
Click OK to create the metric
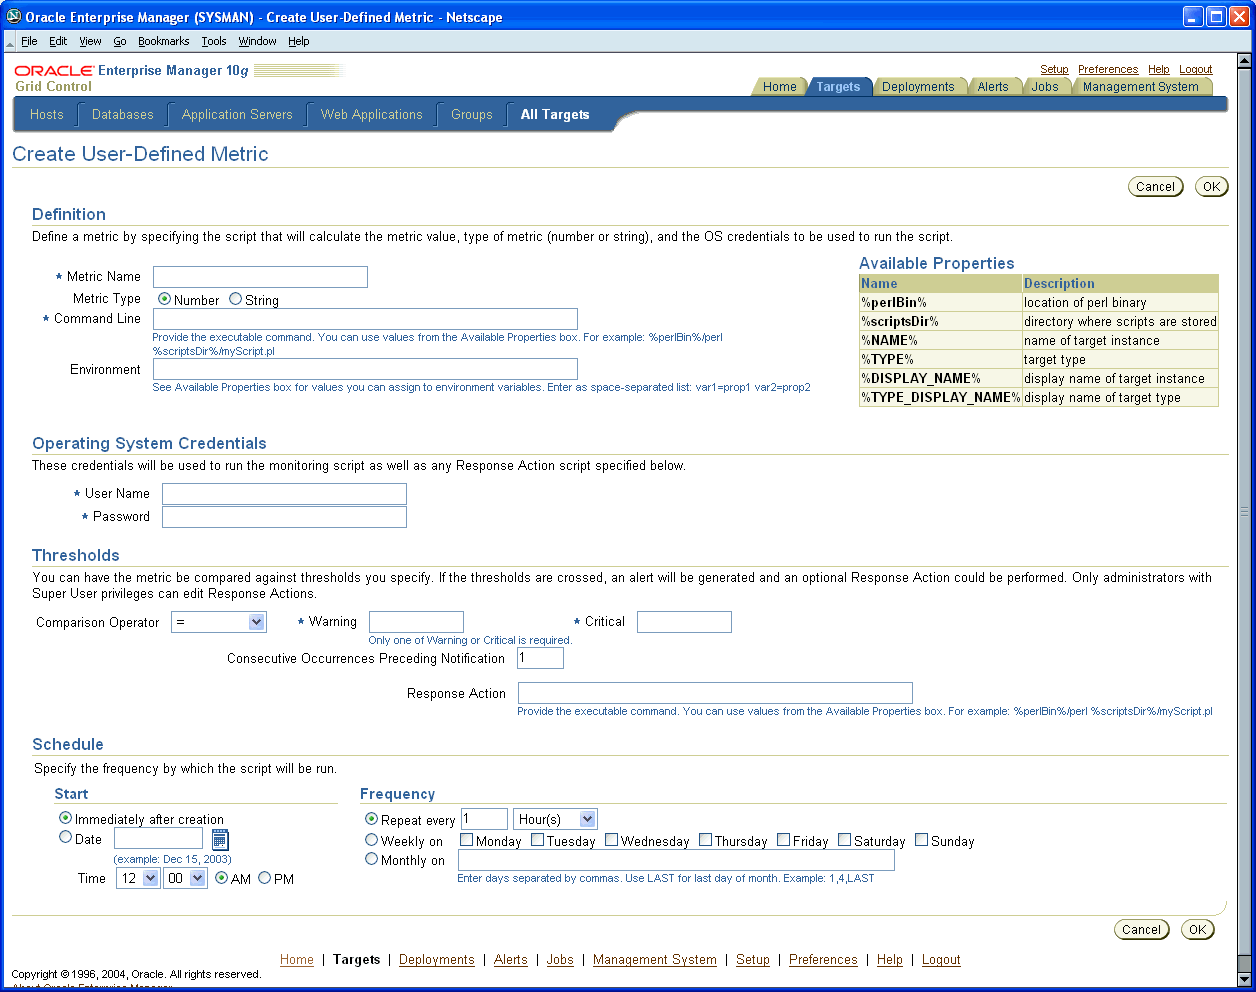point(1211,186)
